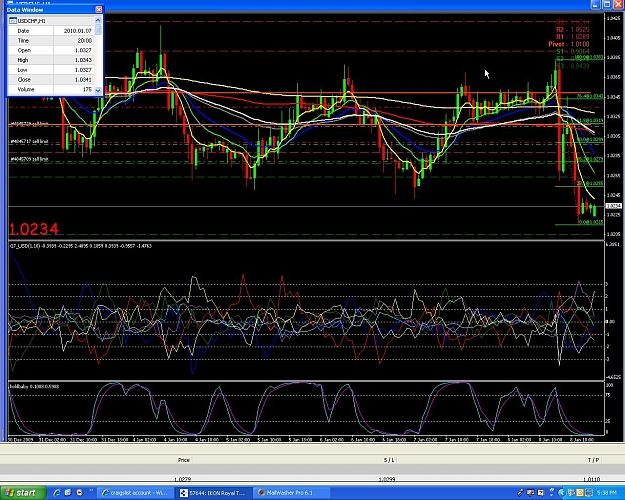Viewport: 625px width, 500px height.
Task: Select the Close value 1.0341
Action: click(83, 80)
